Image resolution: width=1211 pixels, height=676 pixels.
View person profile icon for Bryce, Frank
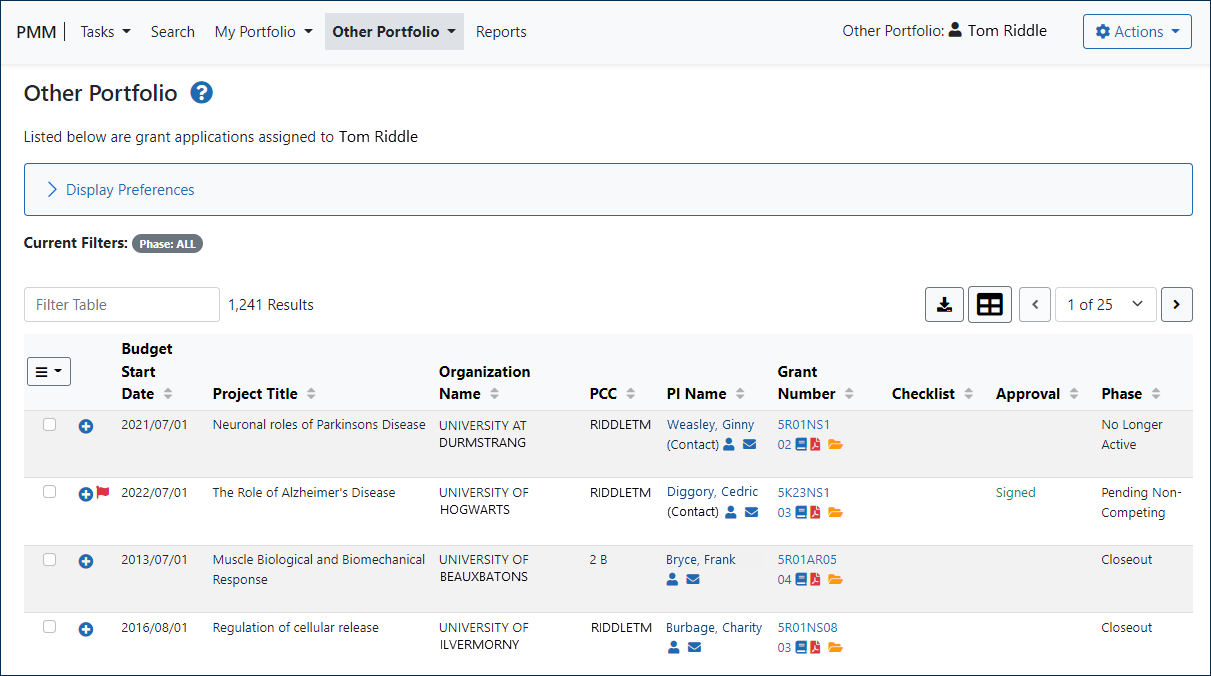point(673,580)
